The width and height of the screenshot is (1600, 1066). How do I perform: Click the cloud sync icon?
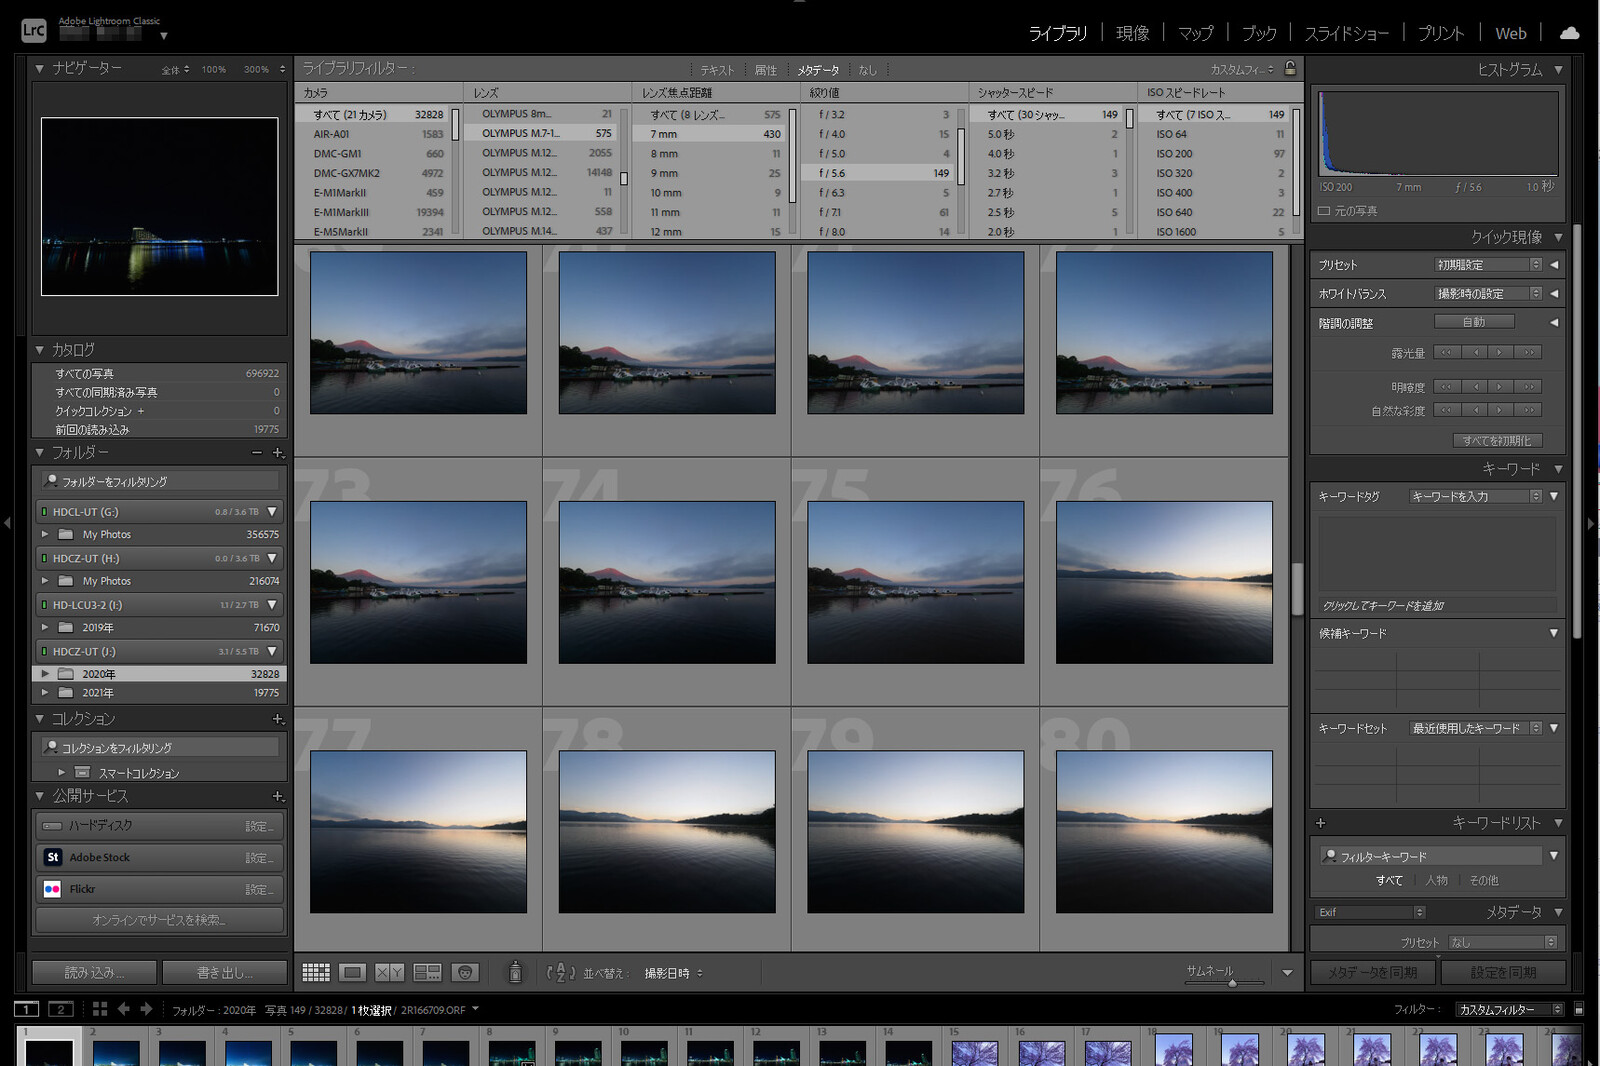point(1569,33)
